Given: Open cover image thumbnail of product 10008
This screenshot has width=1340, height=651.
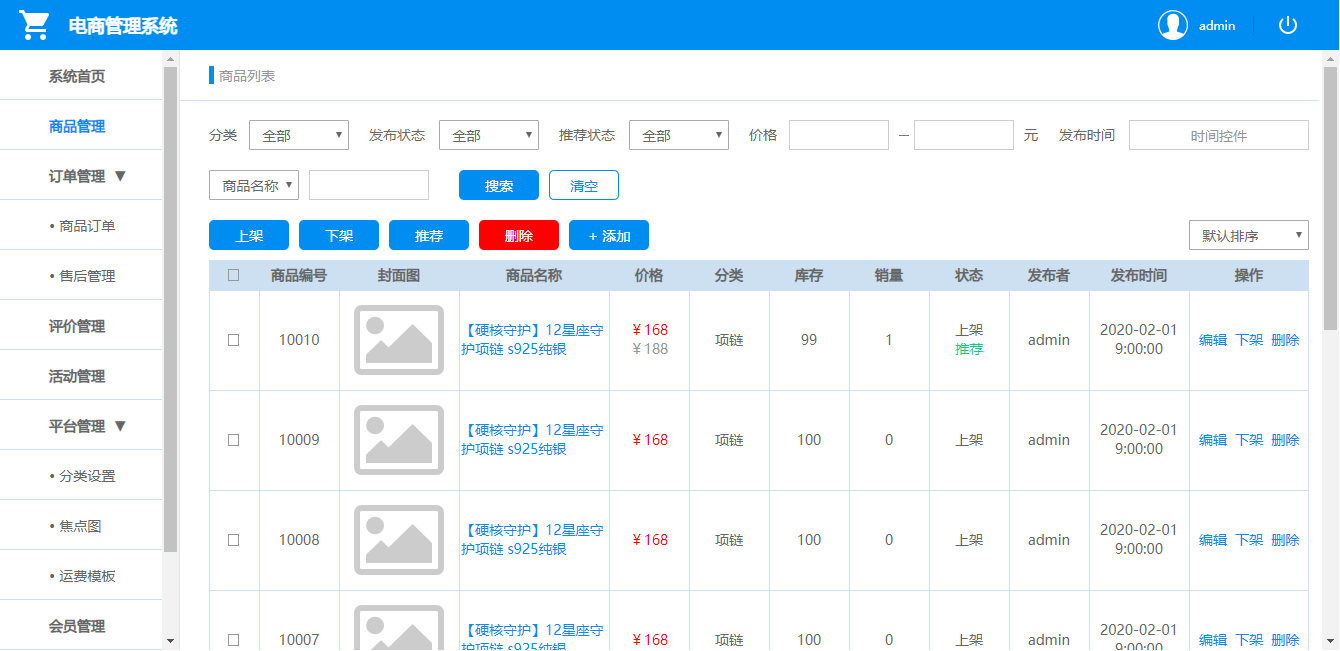Looking at the screenshot, I should click(399, 540).
